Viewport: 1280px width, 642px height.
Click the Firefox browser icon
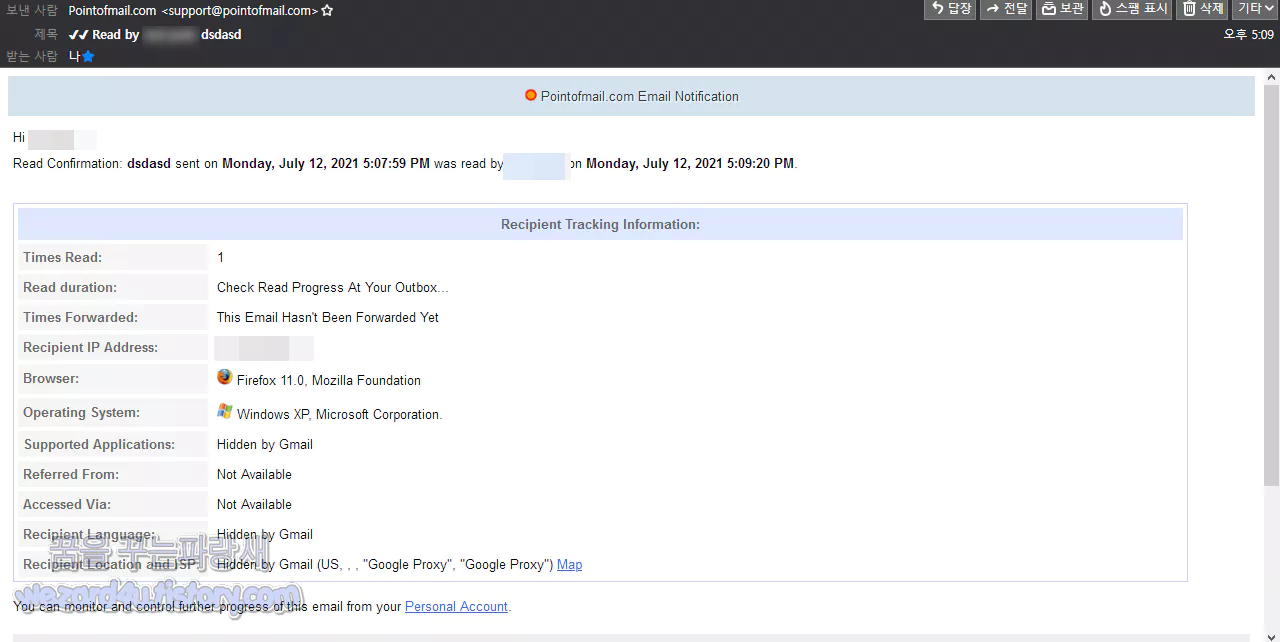click(x=225, y=378)
